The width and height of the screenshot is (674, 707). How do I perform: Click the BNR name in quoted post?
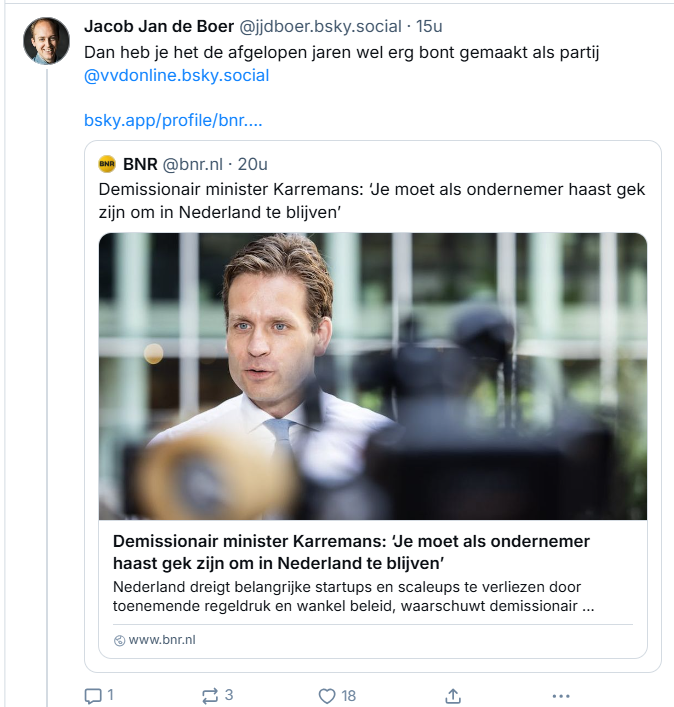(140, 164)
